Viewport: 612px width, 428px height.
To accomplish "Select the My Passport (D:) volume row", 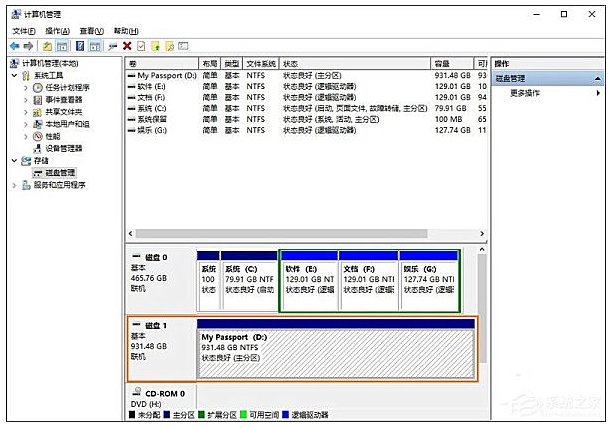I will [x=307, y=75].
